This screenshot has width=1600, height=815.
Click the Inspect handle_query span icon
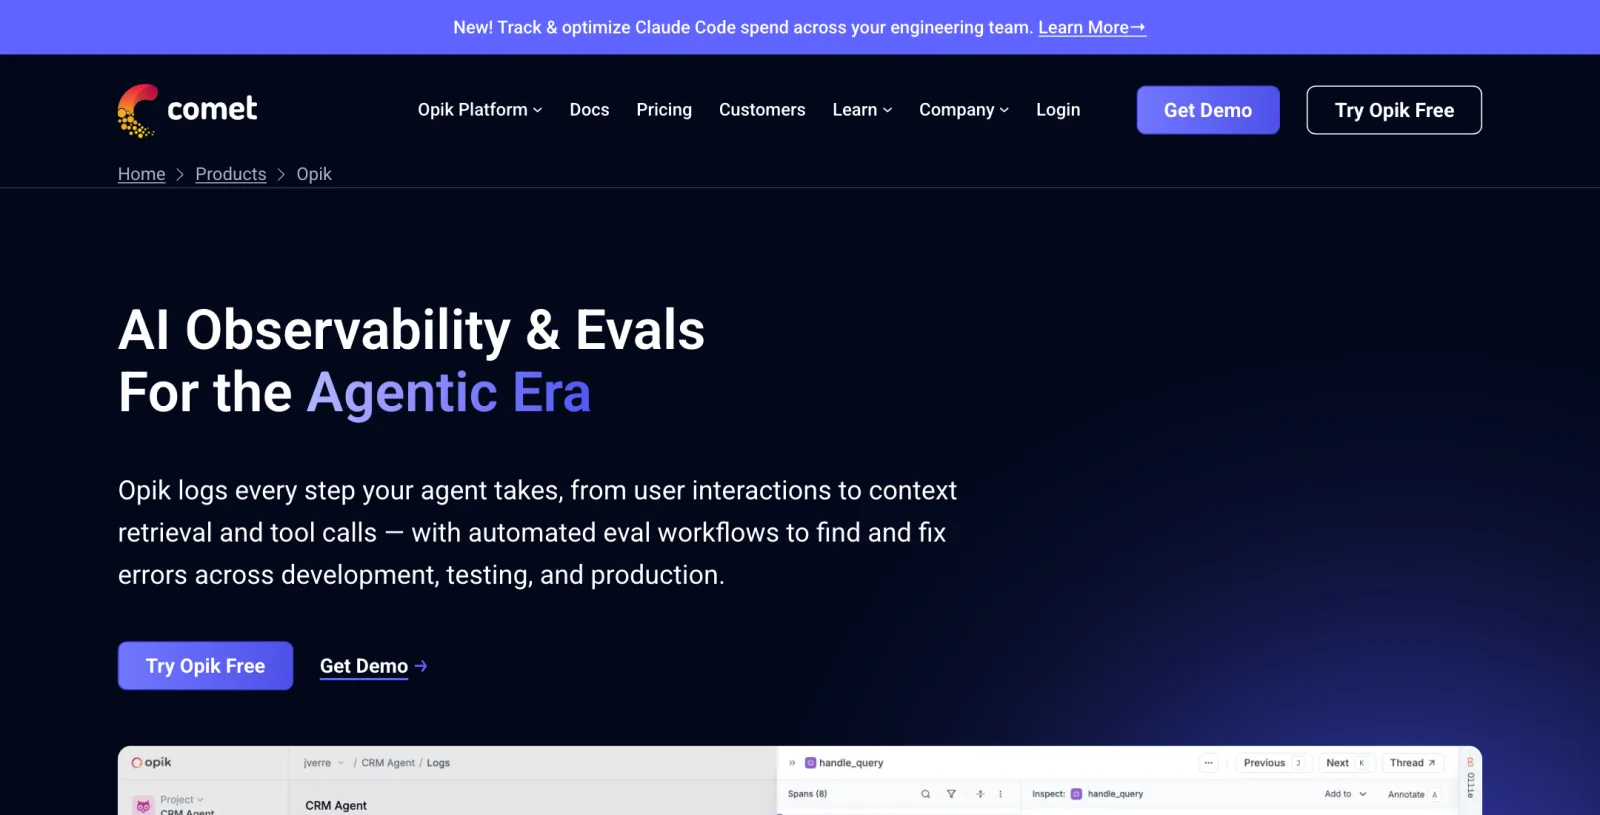click(1076, 794)
